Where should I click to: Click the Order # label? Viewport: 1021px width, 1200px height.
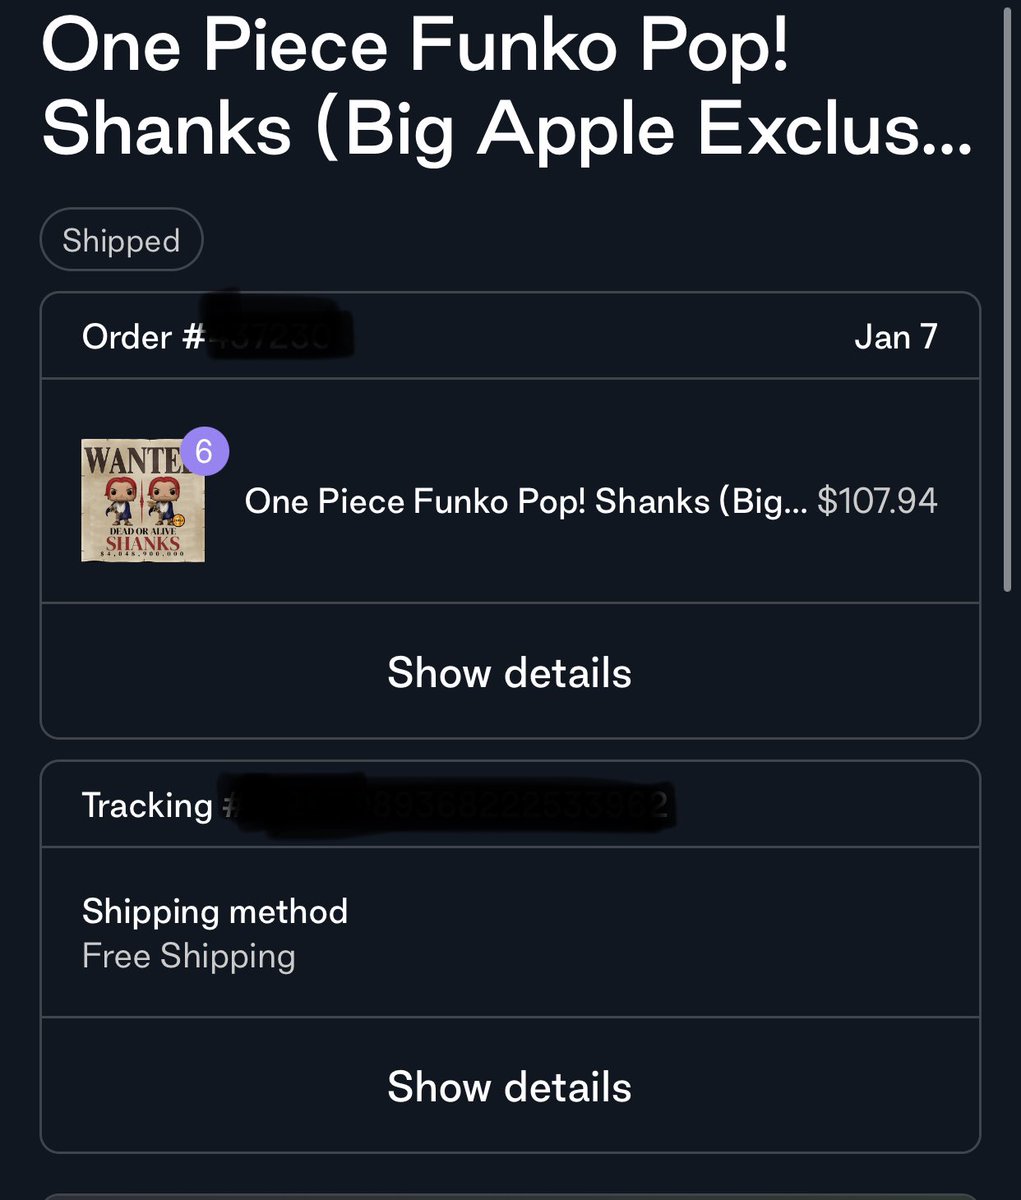click(x=143, y=337)
